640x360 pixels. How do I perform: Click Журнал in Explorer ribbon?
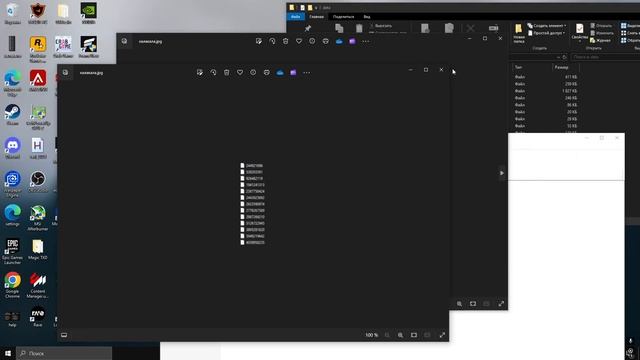tap(600, 40)
